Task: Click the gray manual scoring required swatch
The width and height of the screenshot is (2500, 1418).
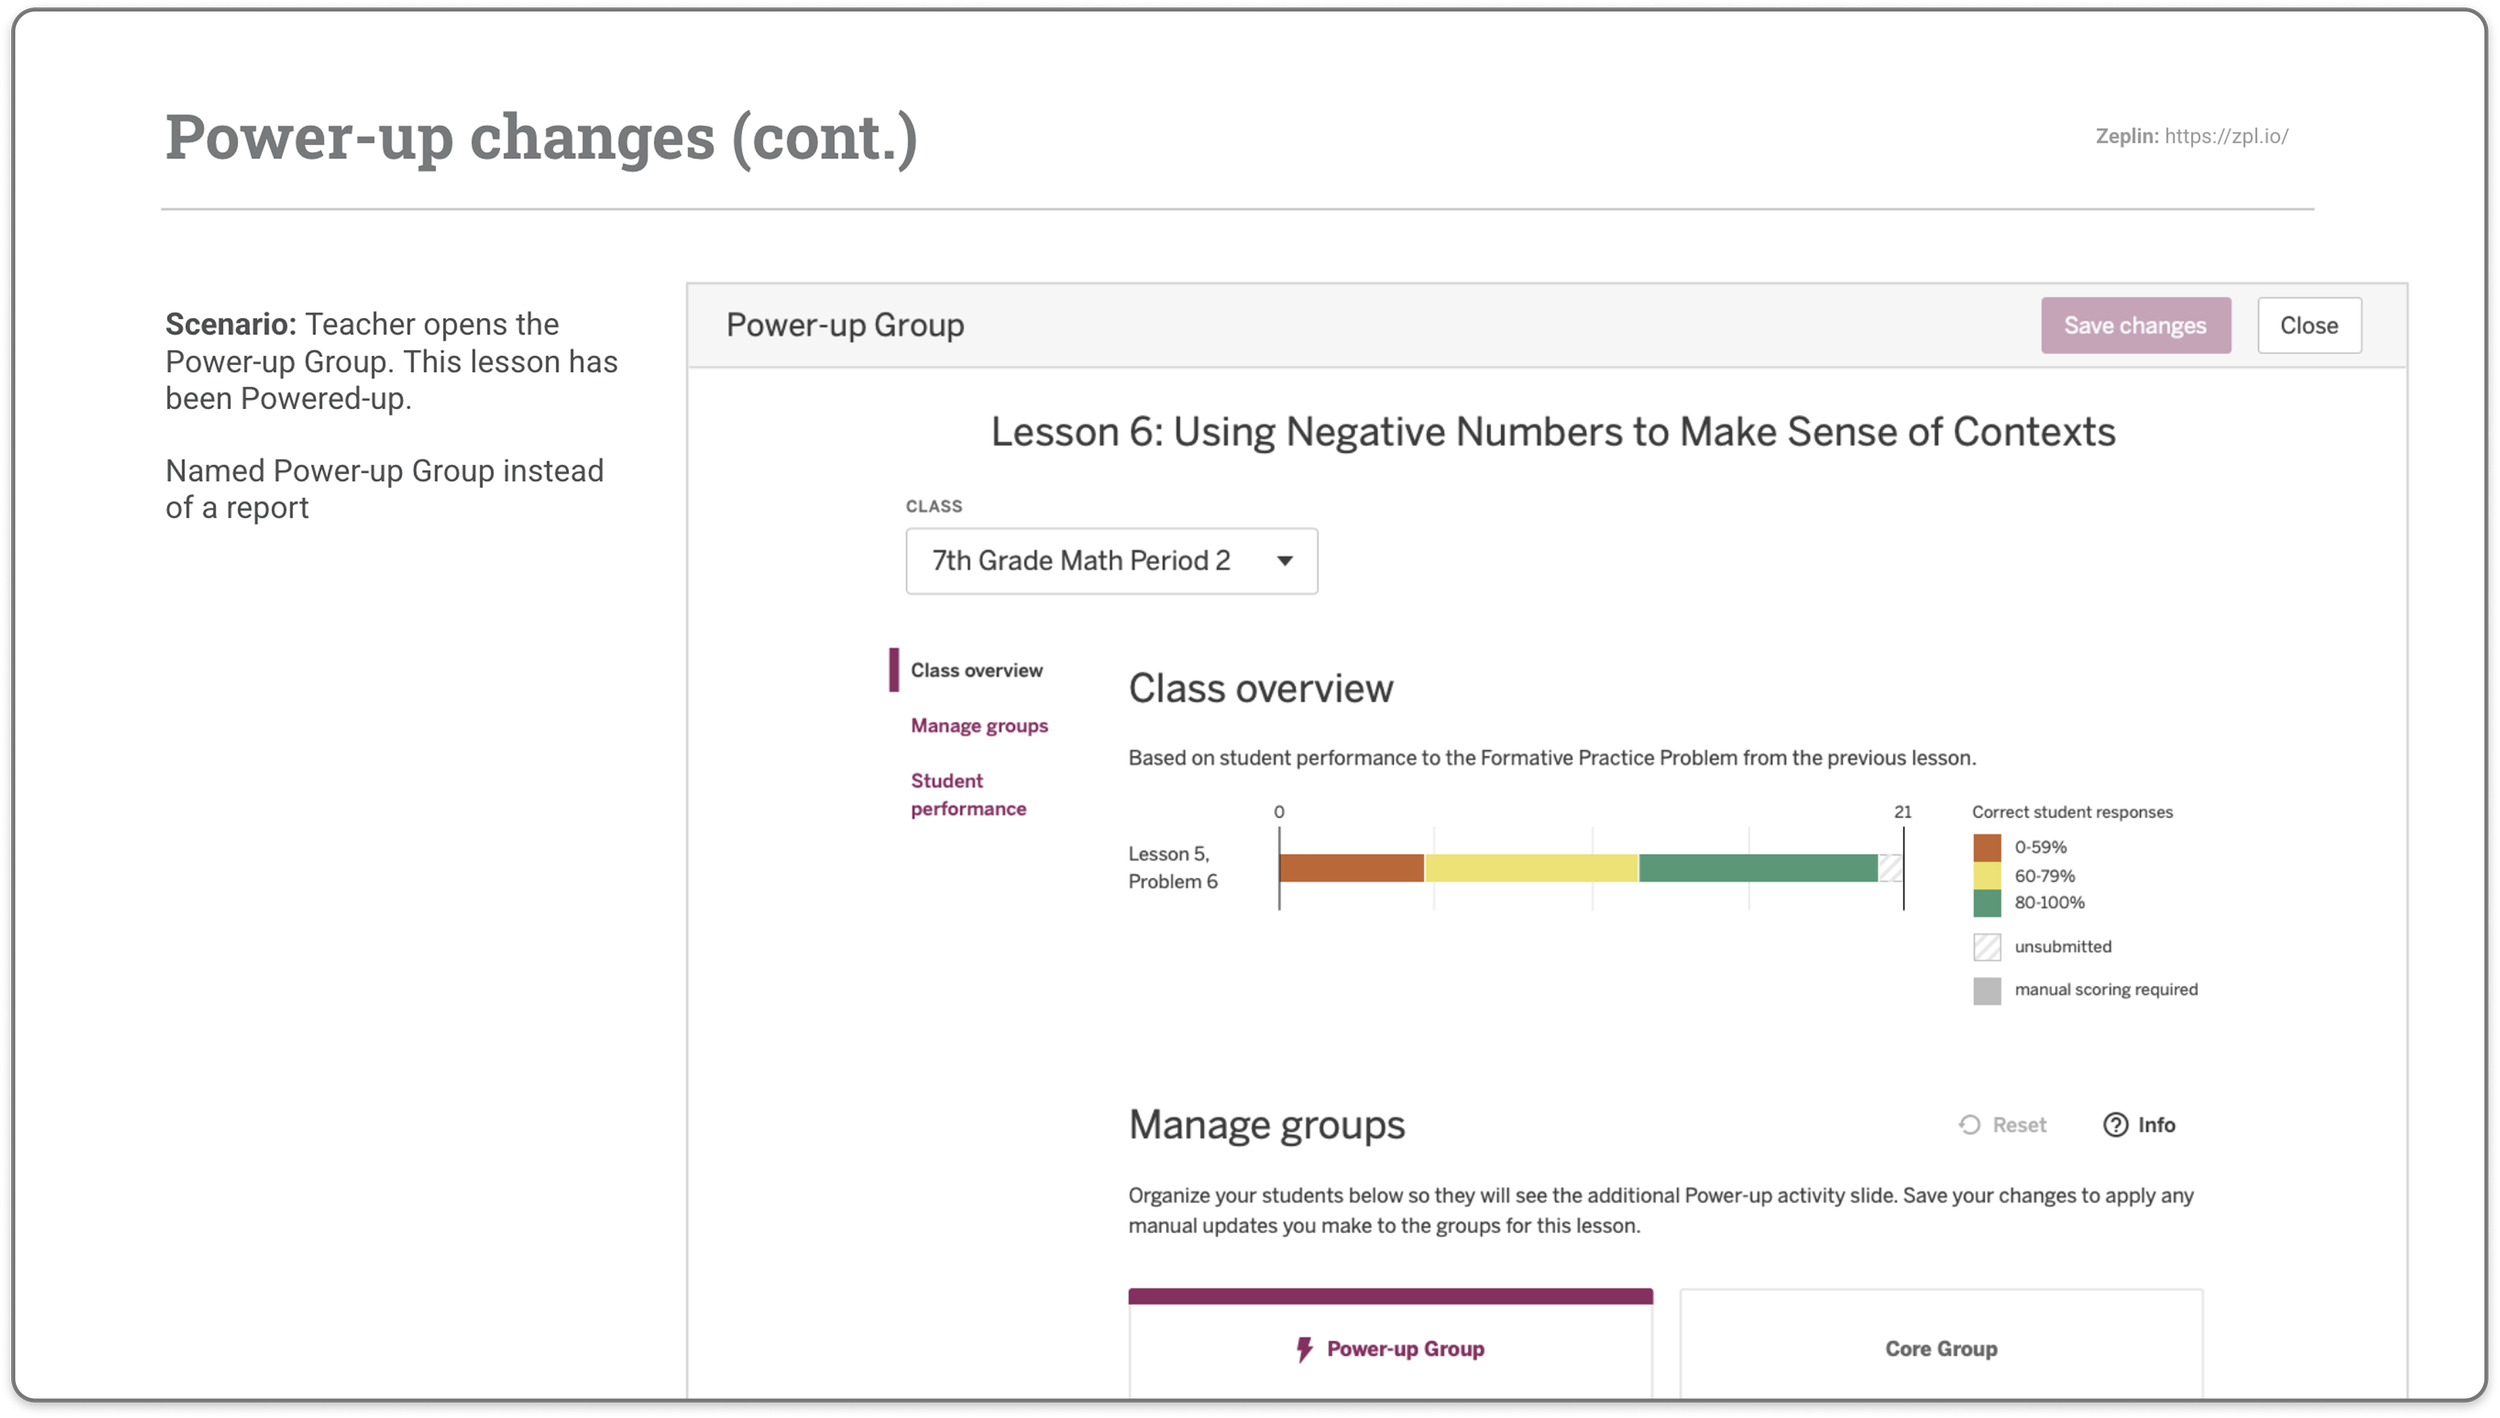Action: coord(1986,990)
